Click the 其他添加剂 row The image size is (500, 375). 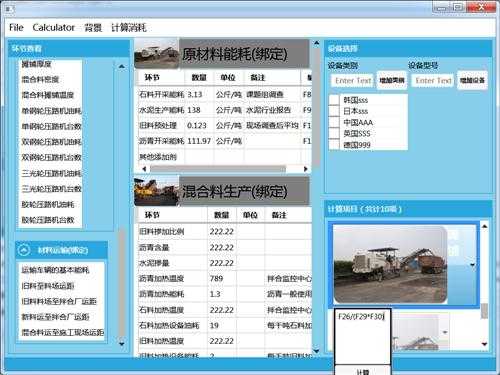tap(224, 157)
